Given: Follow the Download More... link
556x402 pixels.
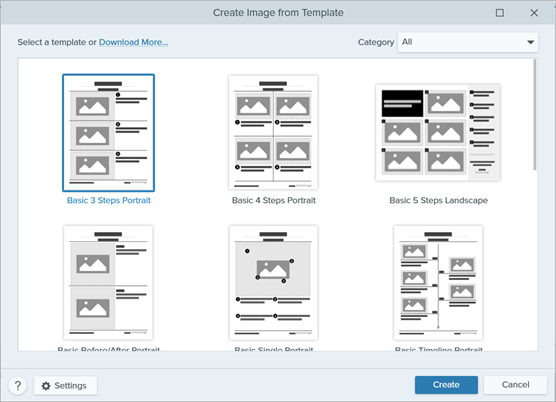Looking at the screenshot, I should click(x=133, y=42).
